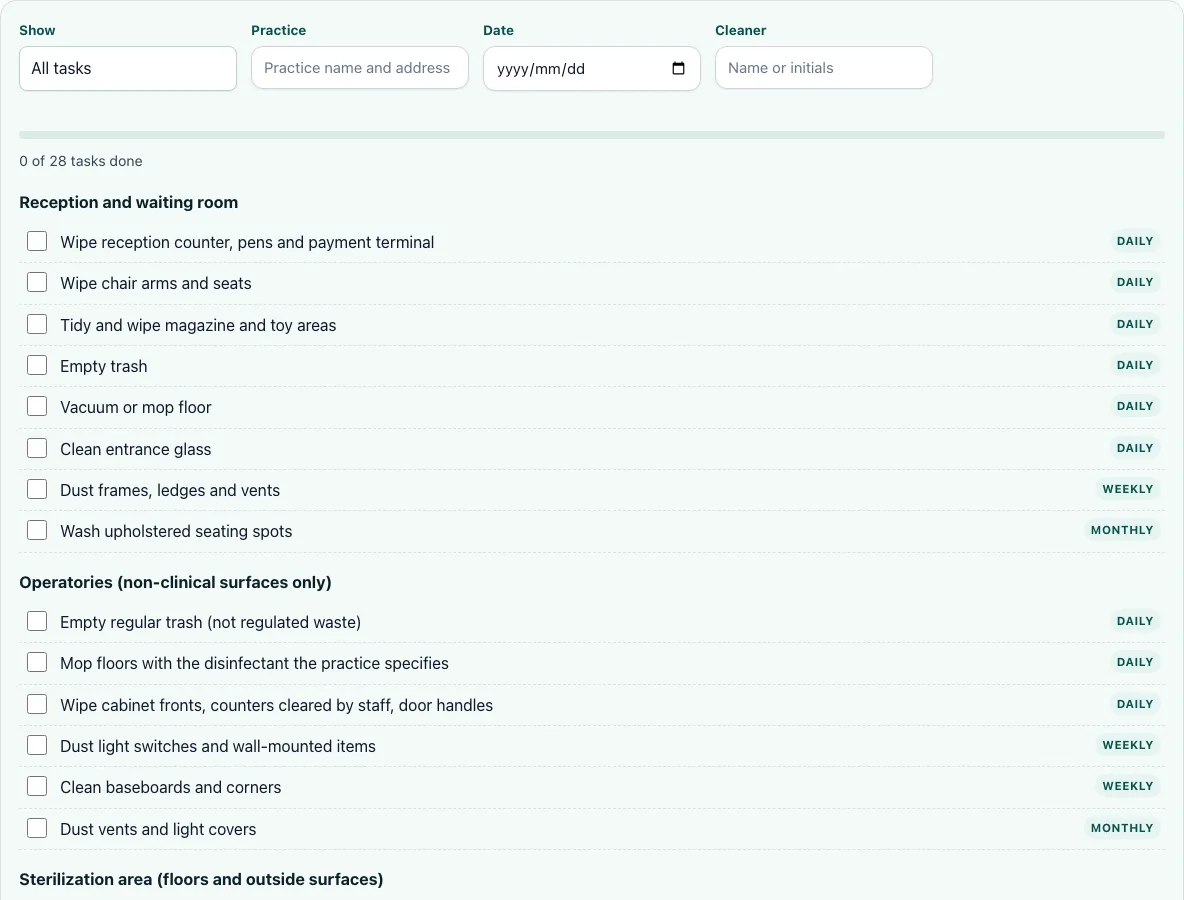Click the DAILY badge on Clean entrance glass
The width and height of the screenshot is (1184, 900).
[1135, 448]
